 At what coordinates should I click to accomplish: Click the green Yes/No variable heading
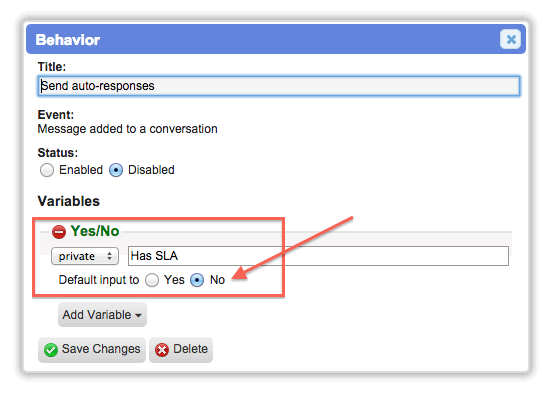click(95, 231)
